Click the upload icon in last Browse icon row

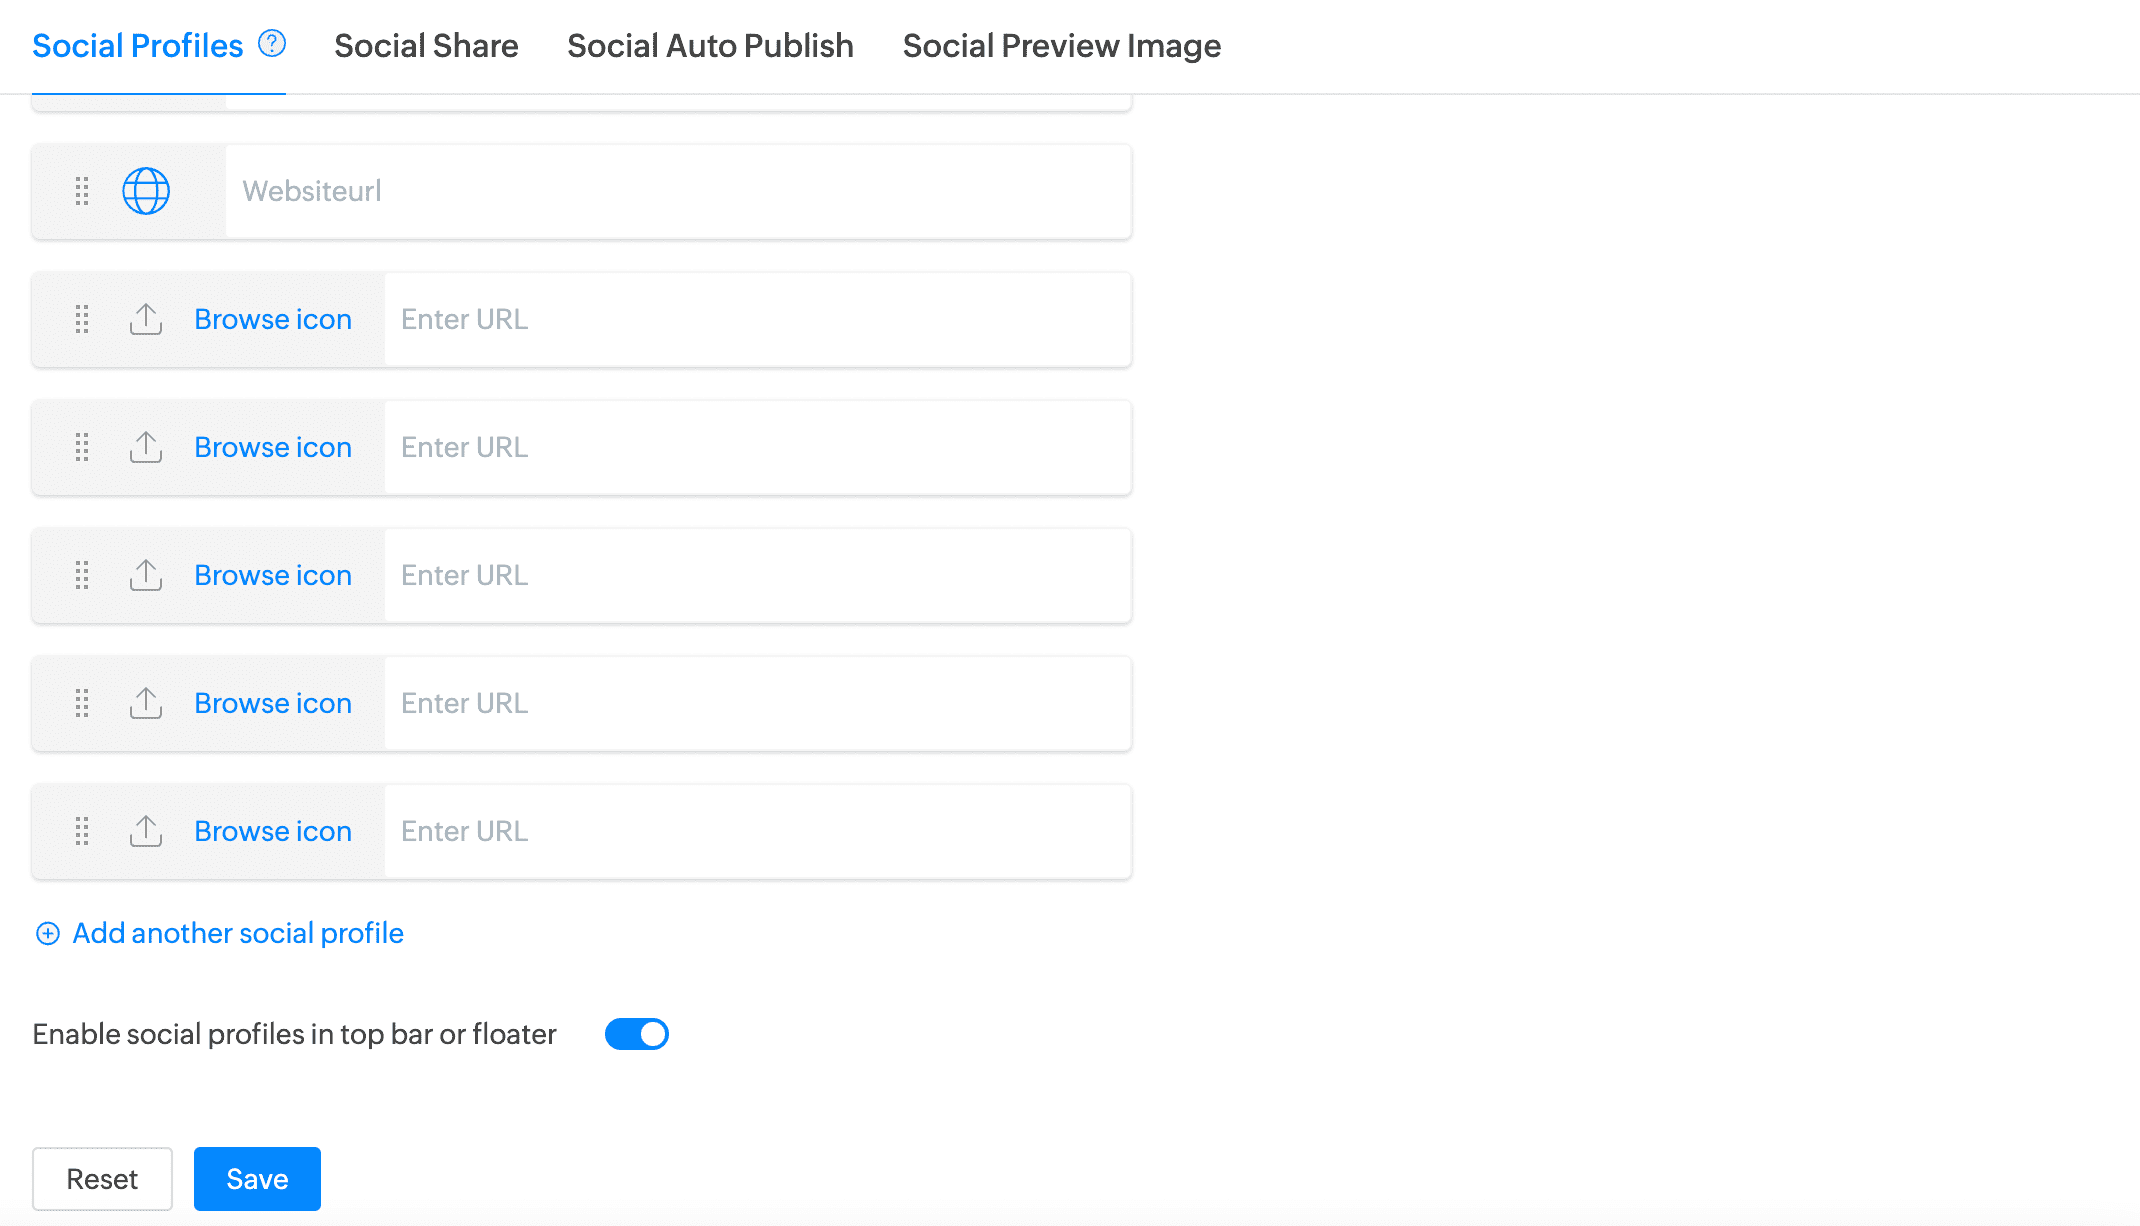point(146,831)
